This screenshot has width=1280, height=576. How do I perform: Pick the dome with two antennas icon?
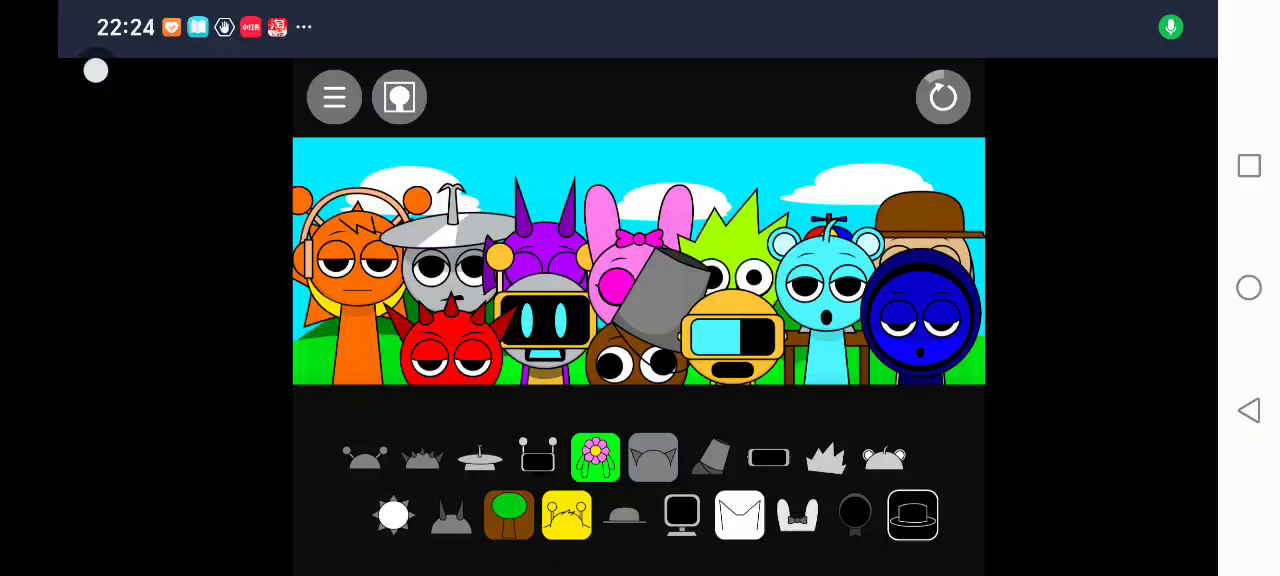364,458
